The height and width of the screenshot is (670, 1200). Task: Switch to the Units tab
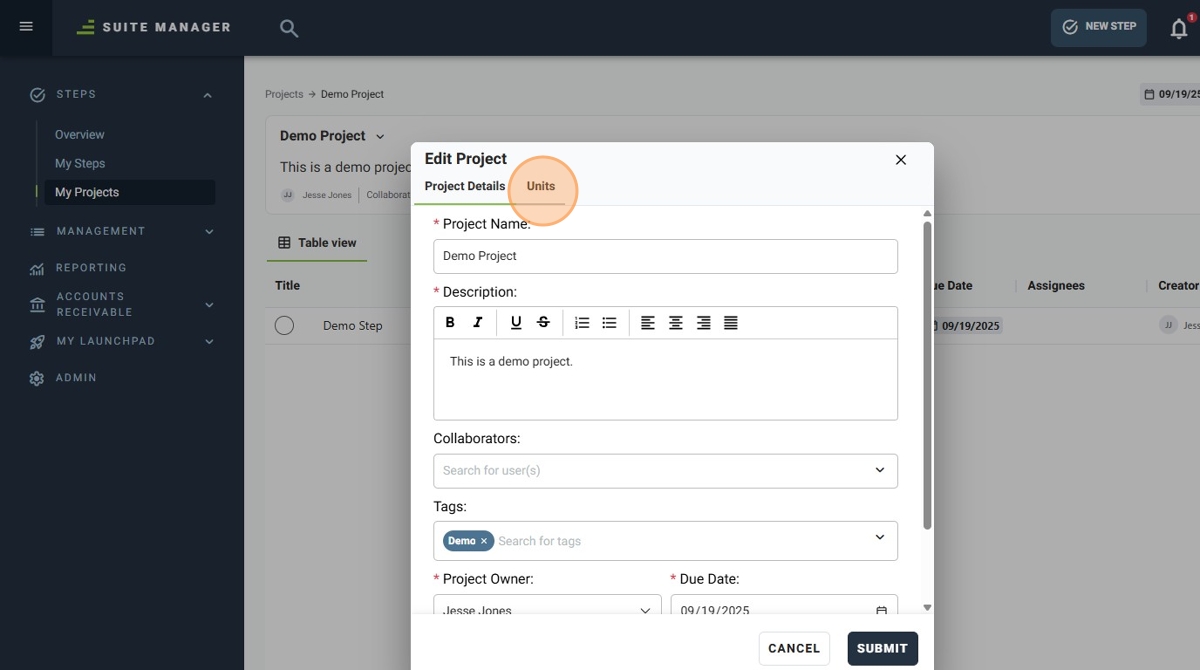coord(541,186)
